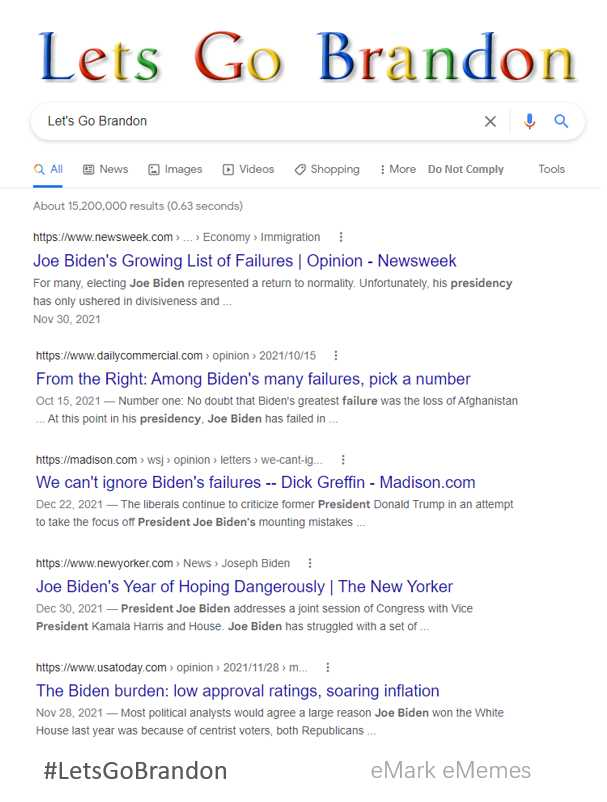Clear the search box with X icon
Image resolution: width=607 pixels, height=802 pixels.
490,121
